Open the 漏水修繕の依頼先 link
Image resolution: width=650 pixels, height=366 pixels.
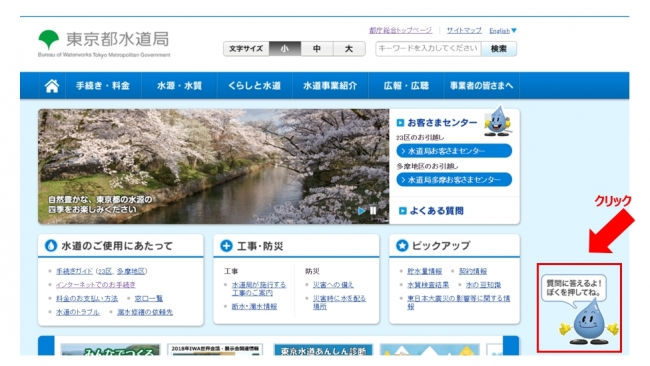click(x=145, y=312)
